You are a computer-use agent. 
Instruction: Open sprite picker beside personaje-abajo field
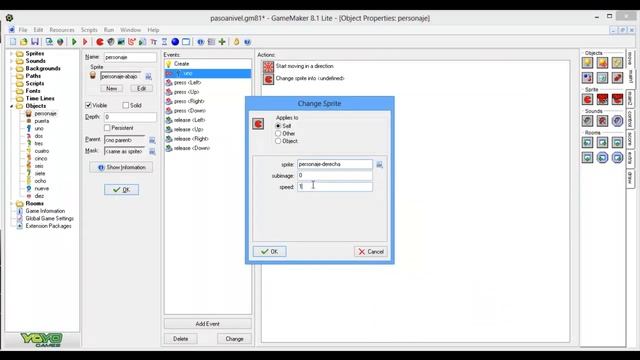tap(149, 76)
